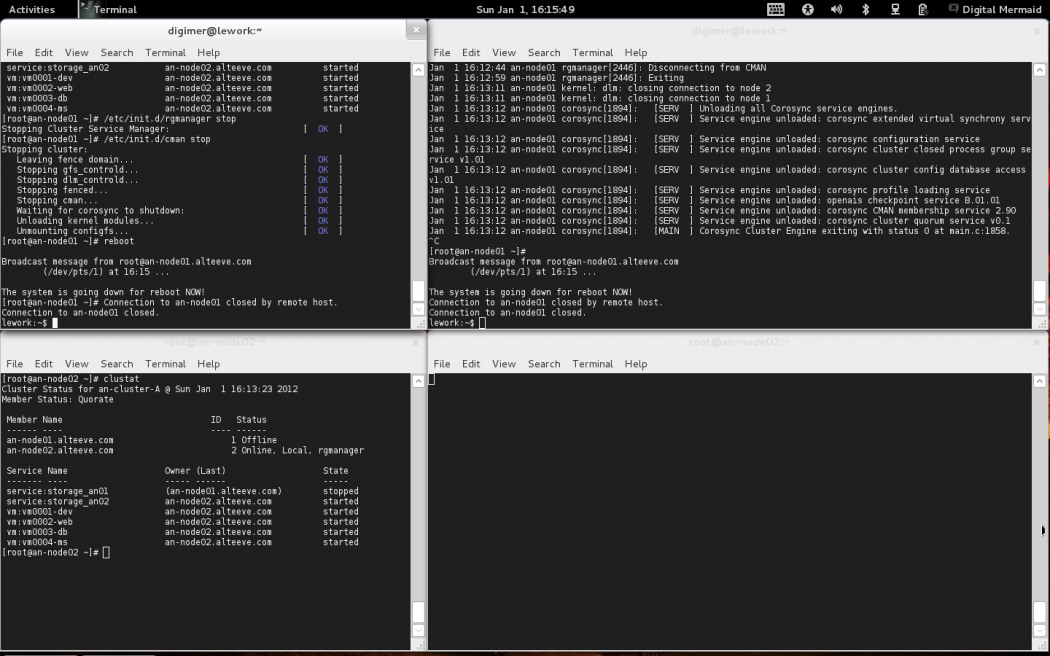Close the active digimer@lework terminal window
Screen dimensions: 1050x656
point(416,30)
